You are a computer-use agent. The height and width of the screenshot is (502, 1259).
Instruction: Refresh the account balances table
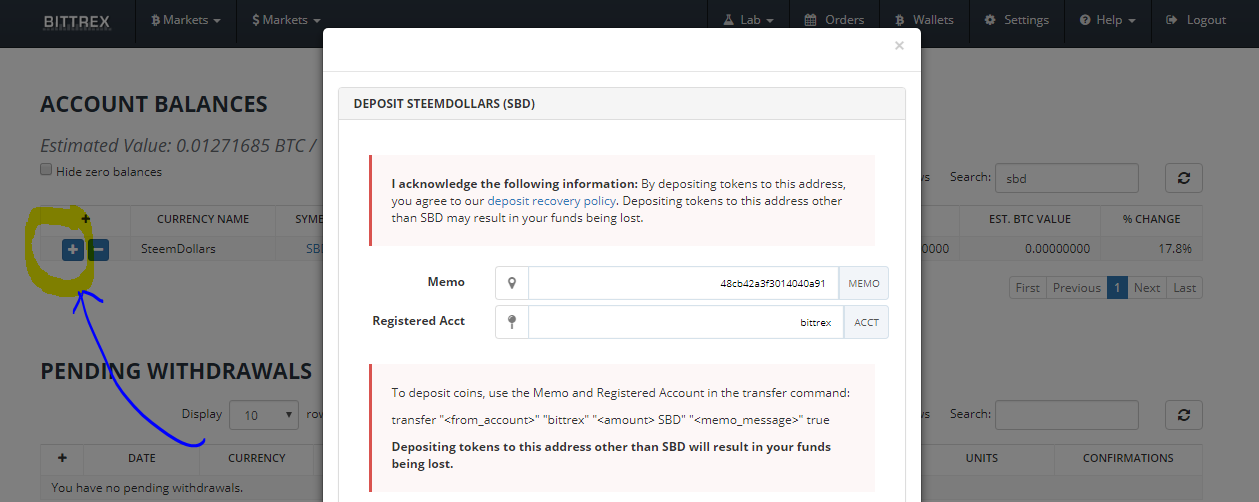tap(1184, 178)
